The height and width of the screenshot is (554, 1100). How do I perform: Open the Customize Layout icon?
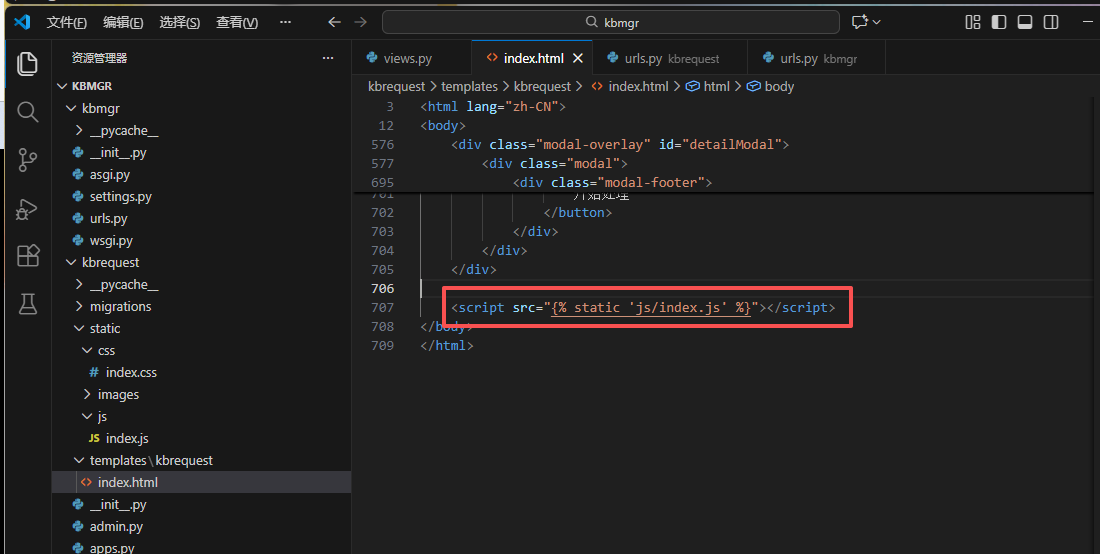point(972,22)
